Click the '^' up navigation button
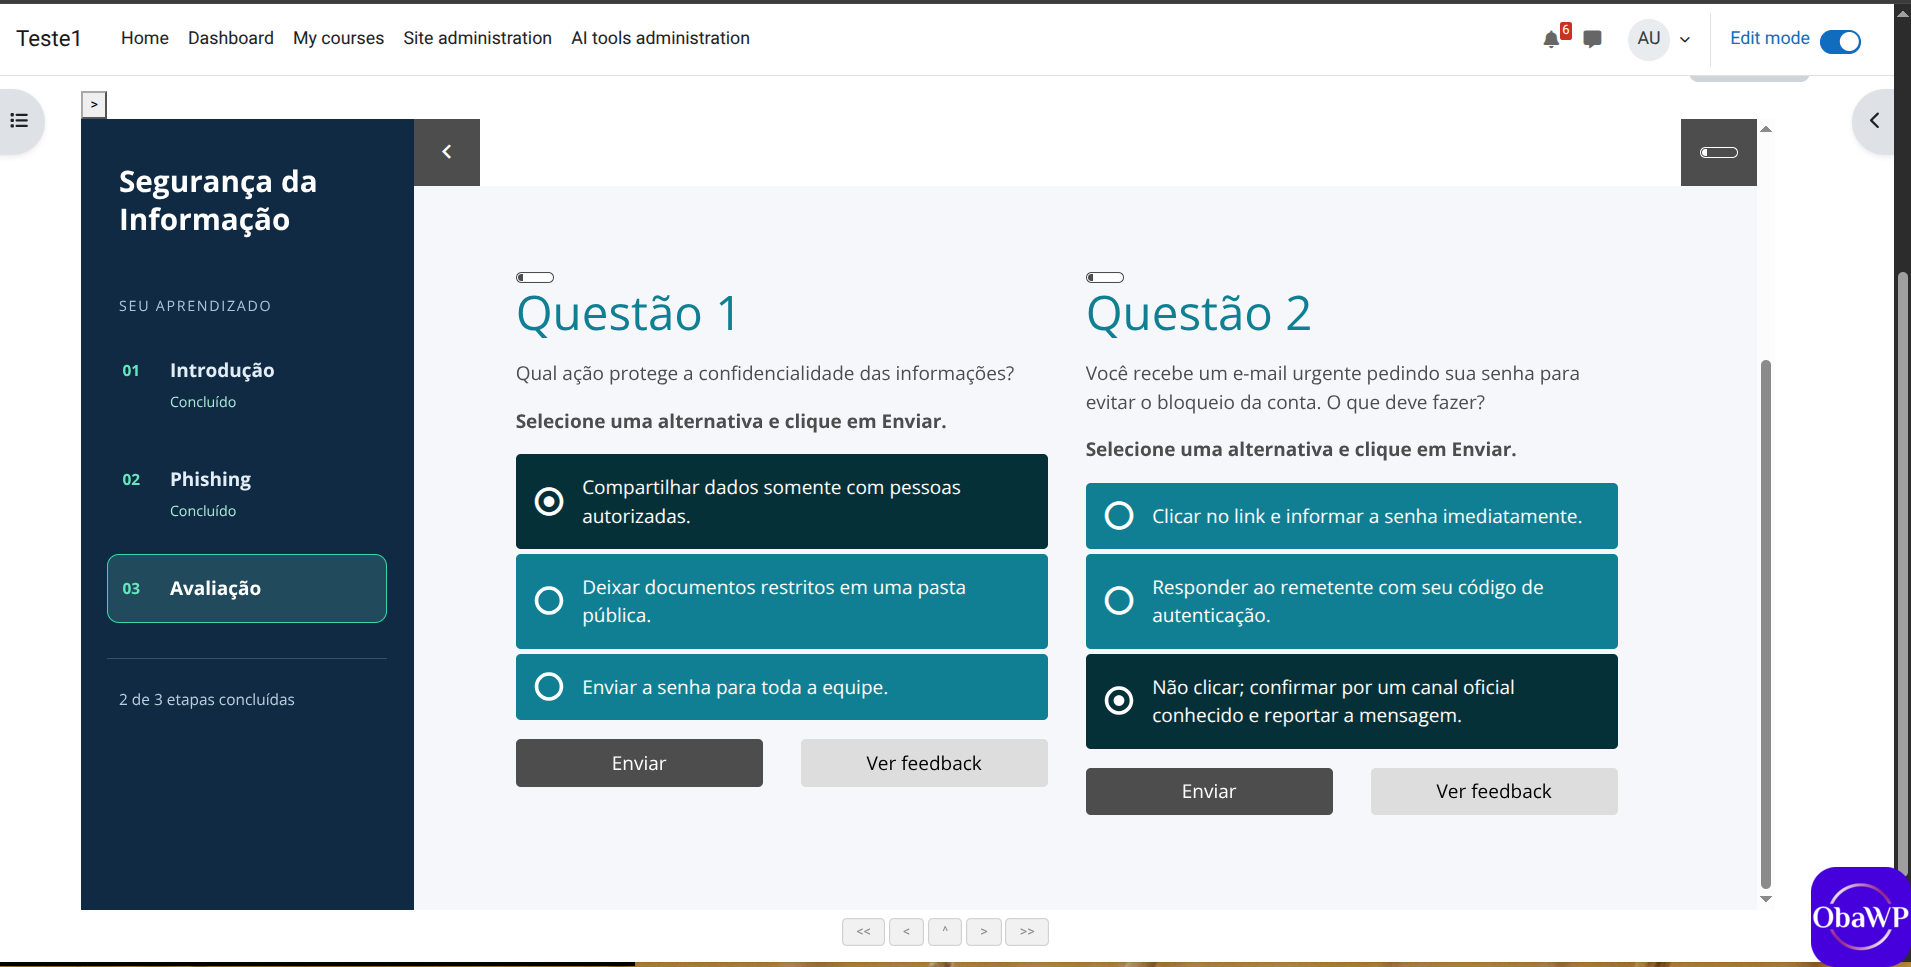This screenshot has height=967, width=1911. pyautogui.click(x=945, y=932)
